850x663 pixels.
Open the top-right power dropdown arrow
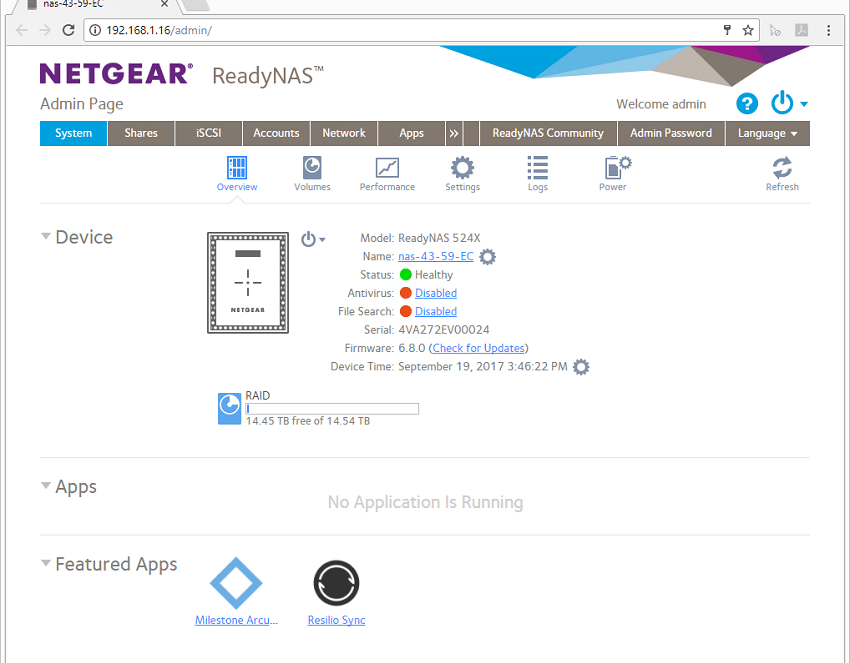pyautogui.click(x=804, y=104)
